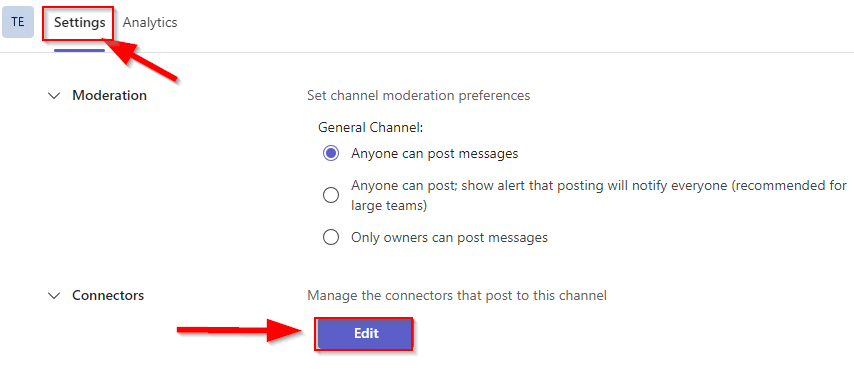
Task: Select the Anyone can post messages radio button
Action: (331, 154)
